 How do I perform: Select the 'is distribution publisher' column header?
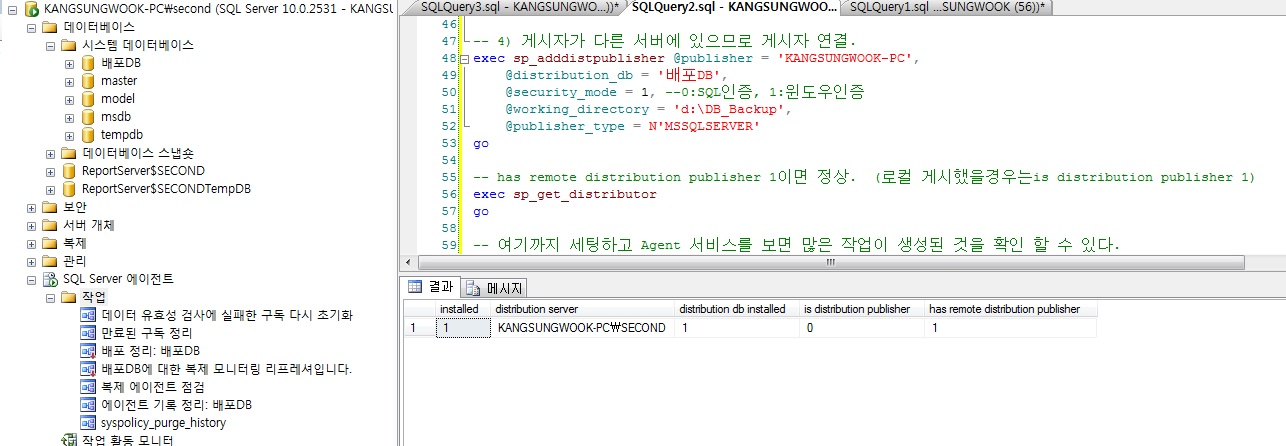tap(863, 309)
